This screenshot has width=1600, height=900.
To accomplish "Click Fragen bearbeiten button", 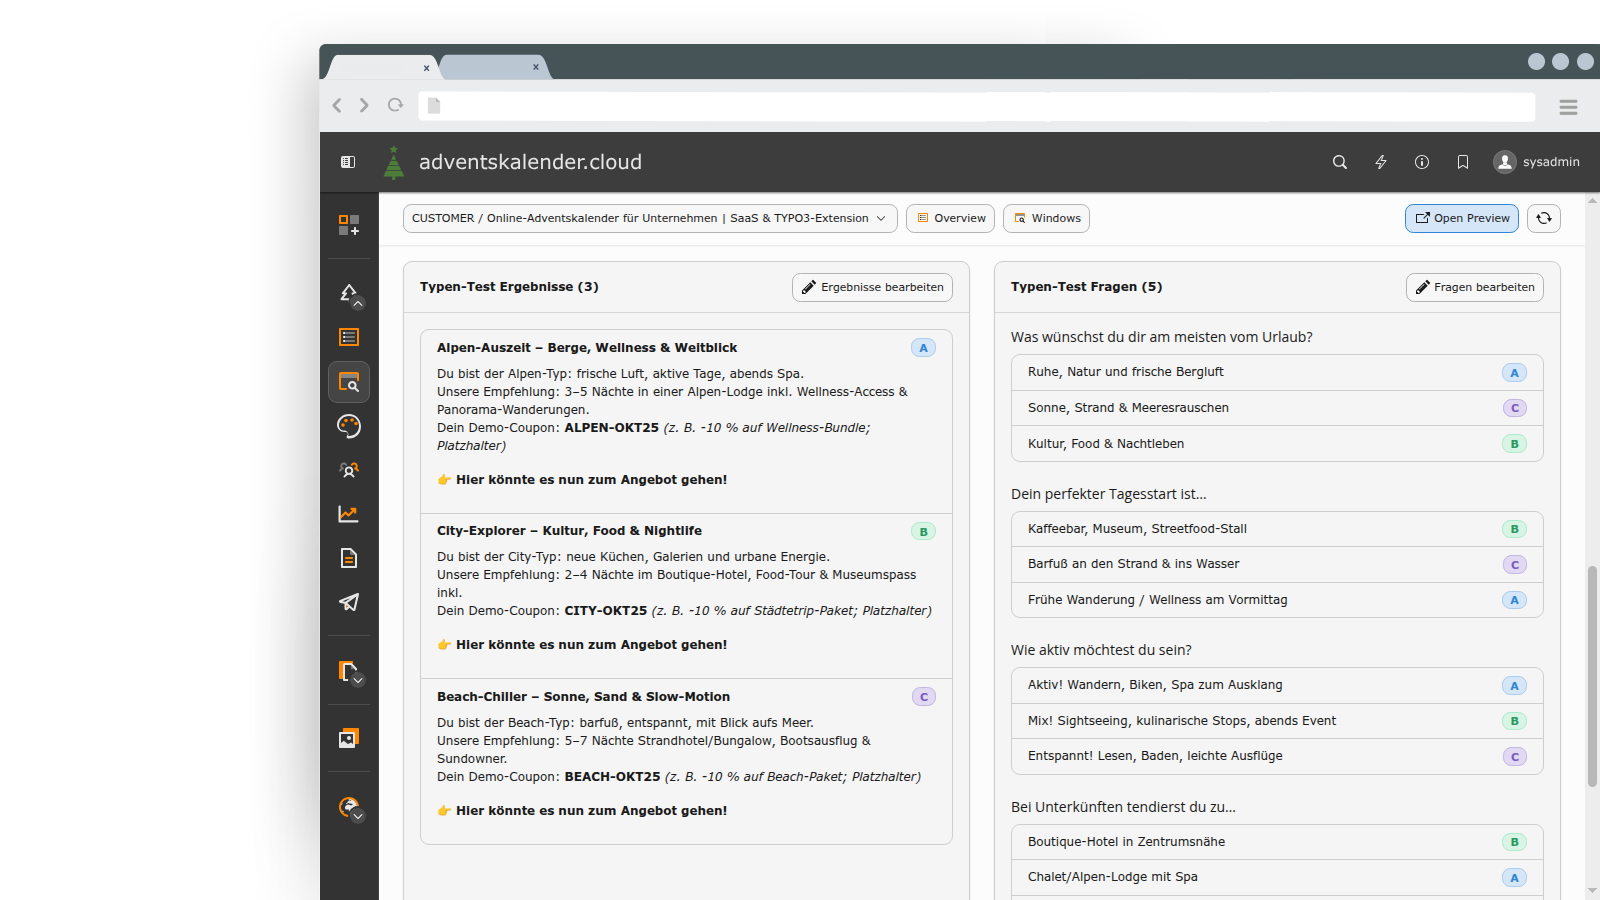I will [x=1475, y=287].
